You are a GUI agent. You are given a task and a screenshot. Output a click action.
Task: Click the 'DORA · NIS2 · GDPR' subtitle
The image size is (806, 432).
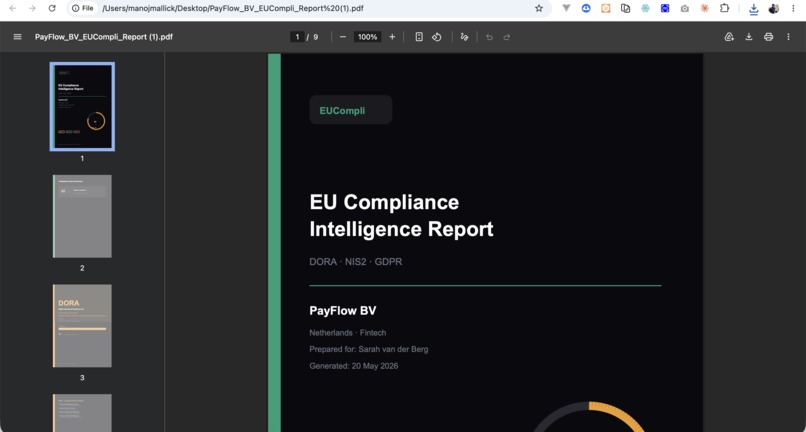click(x=356, y=262)
